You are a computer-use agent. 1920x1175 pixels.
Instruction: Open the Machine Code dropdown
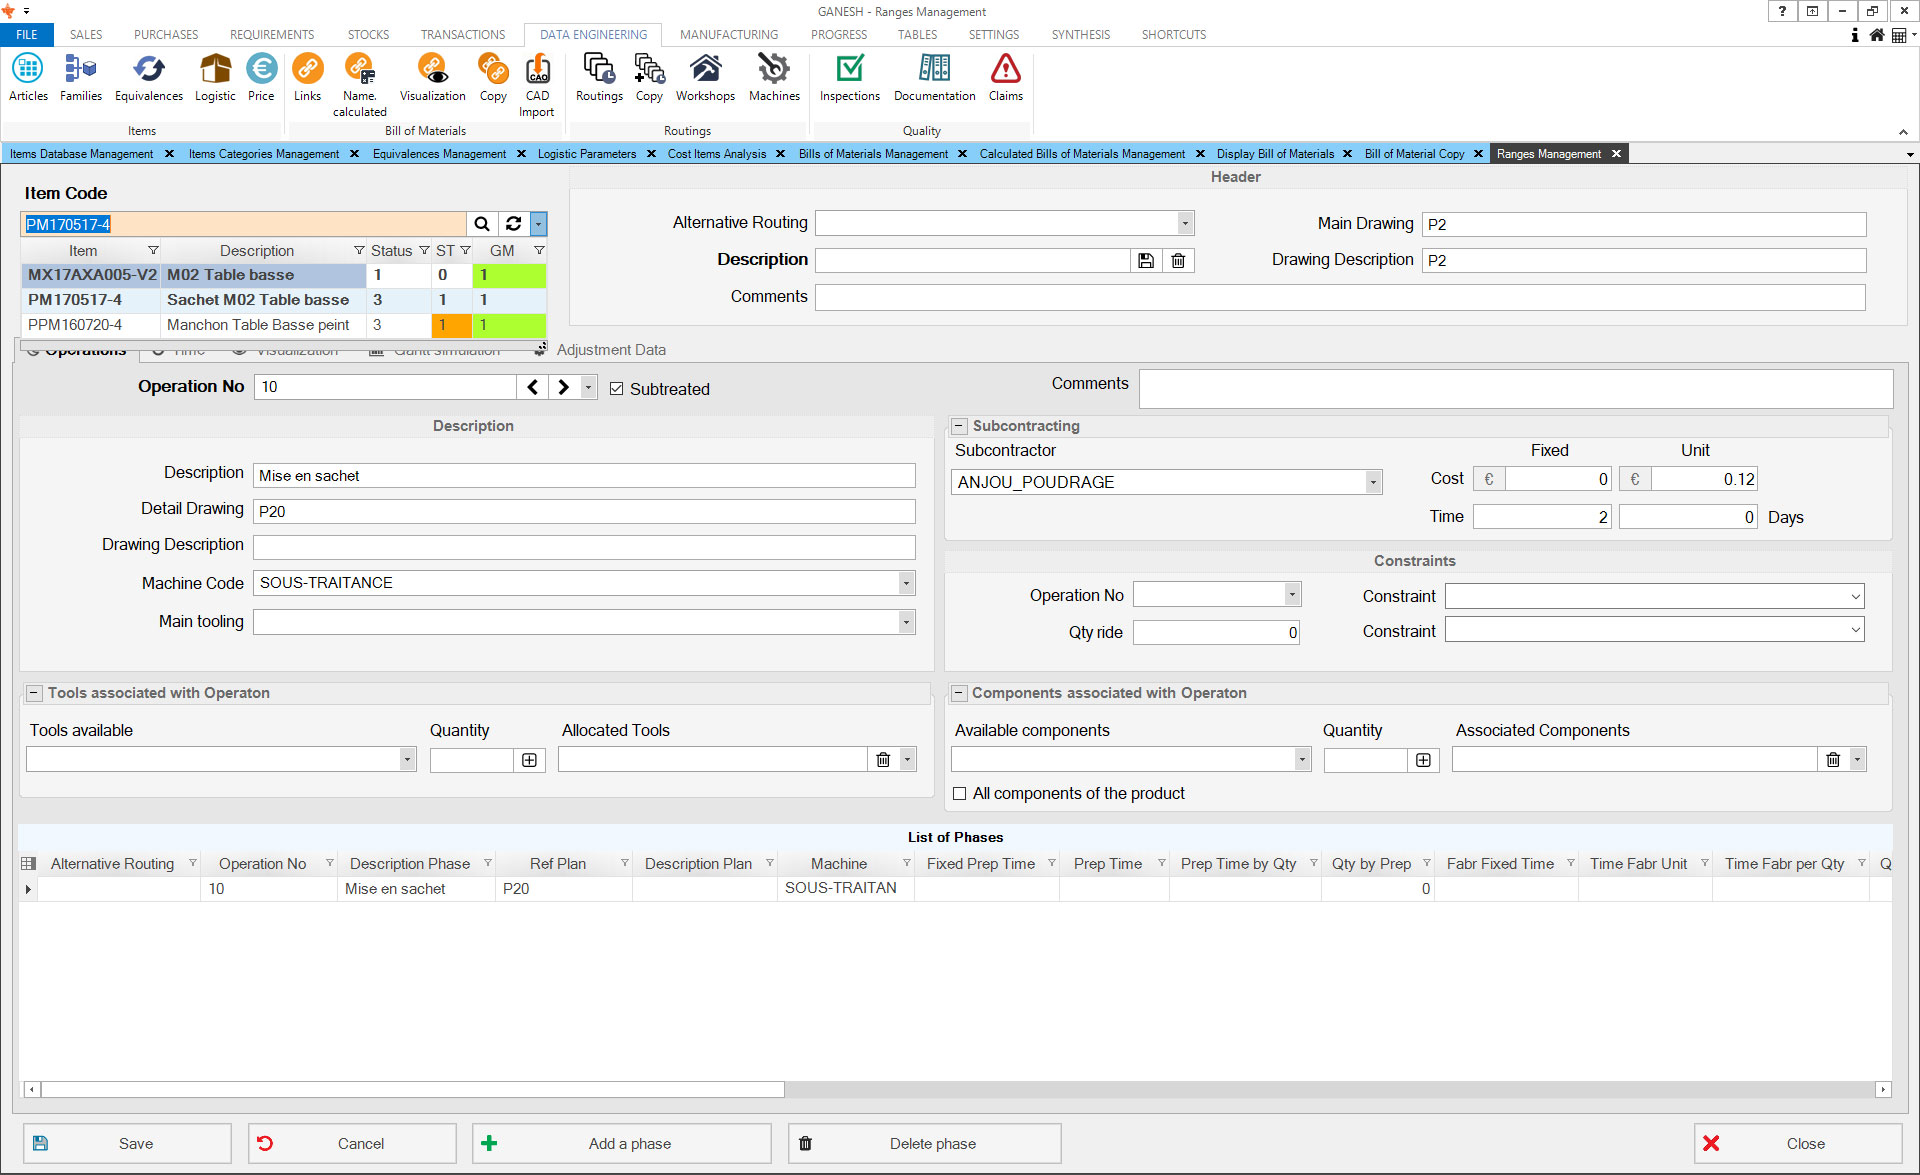pos(906,583)
